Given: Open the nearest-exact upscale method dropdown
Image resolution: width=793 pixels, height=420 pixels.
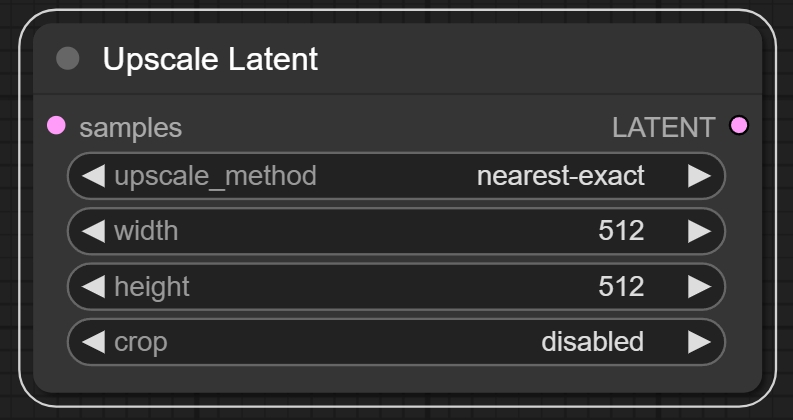Looking at the screenshot, I should [x=560, y=176].
